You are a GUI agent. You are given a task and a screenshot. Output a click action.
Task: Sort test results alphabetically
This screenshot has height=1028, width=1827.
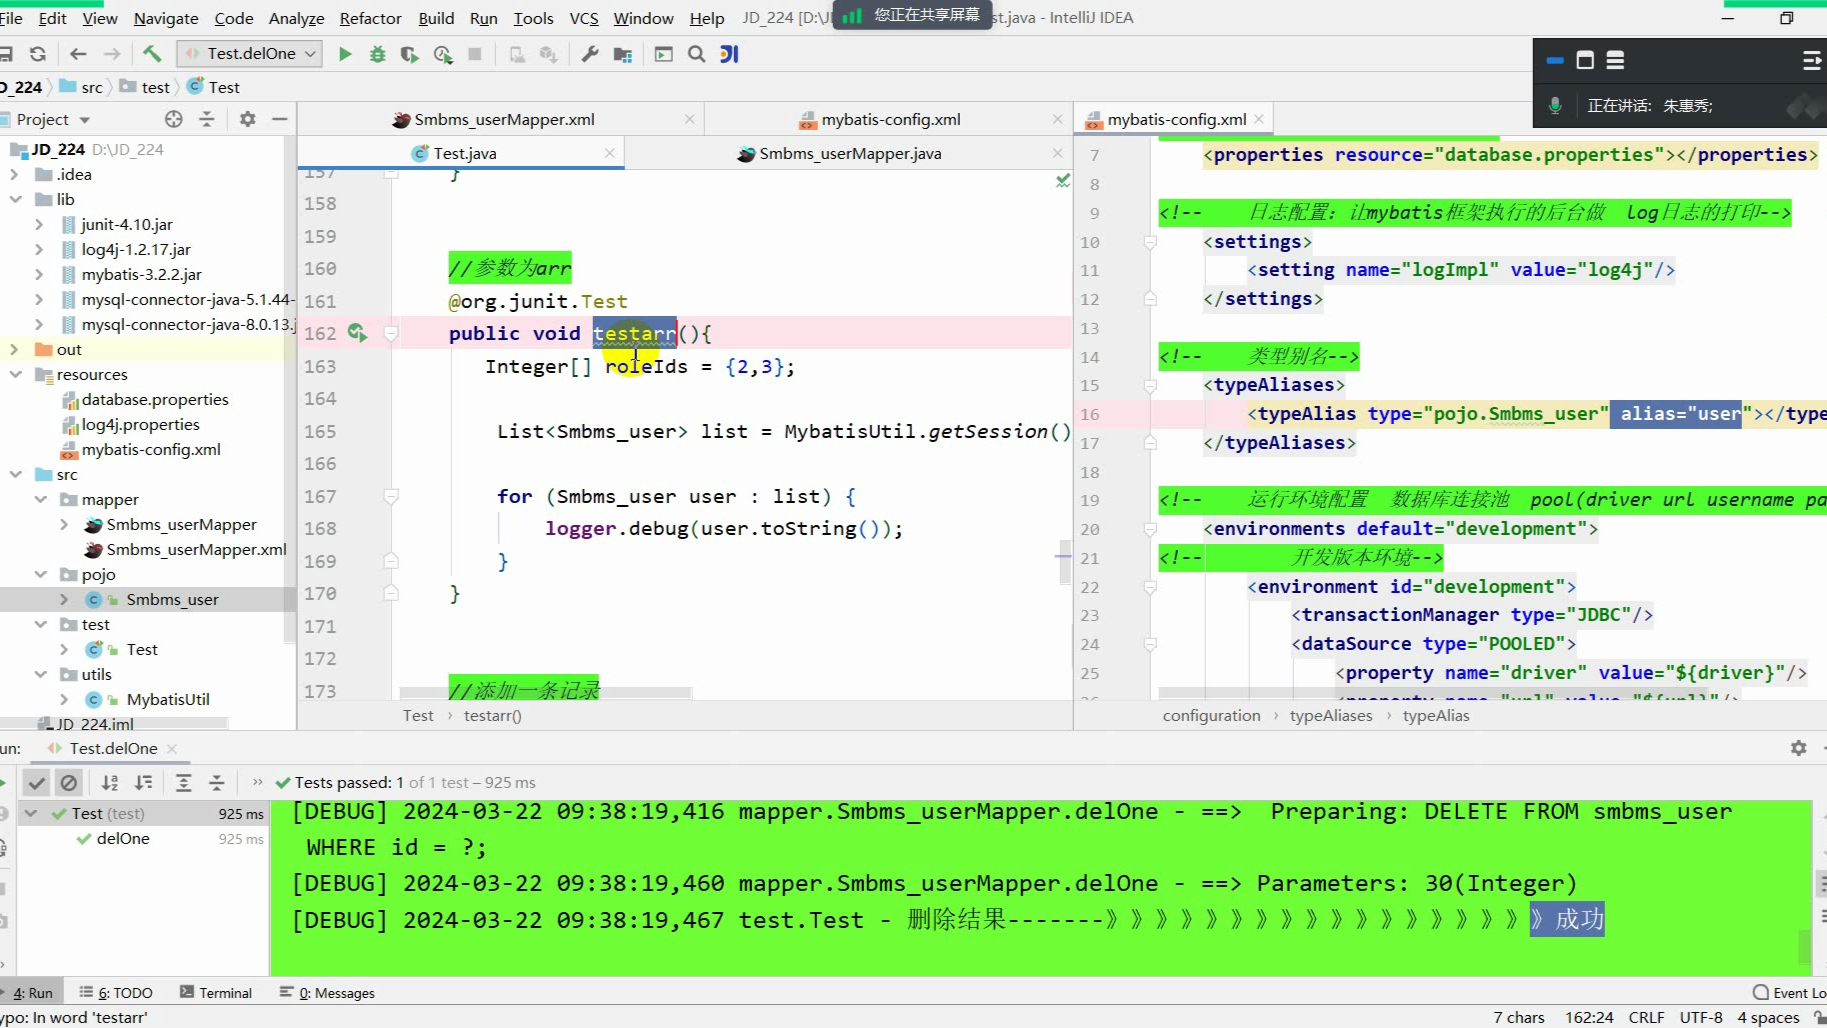tap(110, 783)
